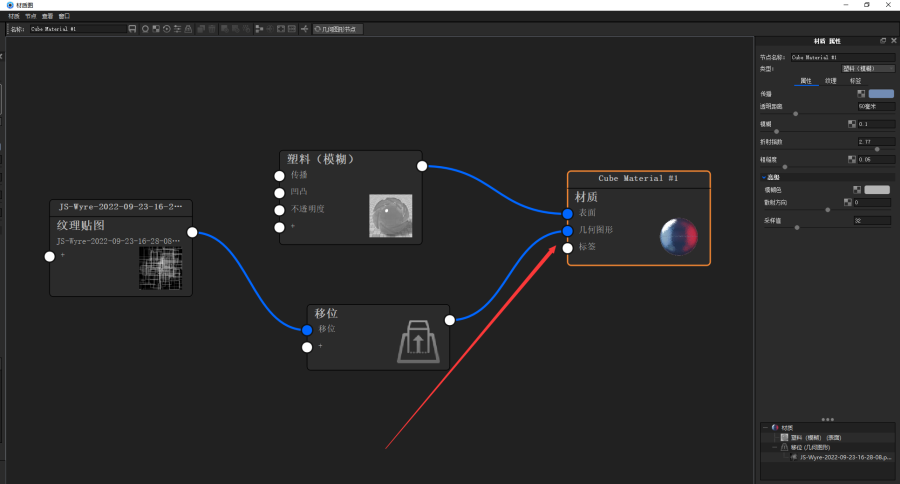
Task: Click the texture icon next to 镜面色
Action: click(857, 189)
